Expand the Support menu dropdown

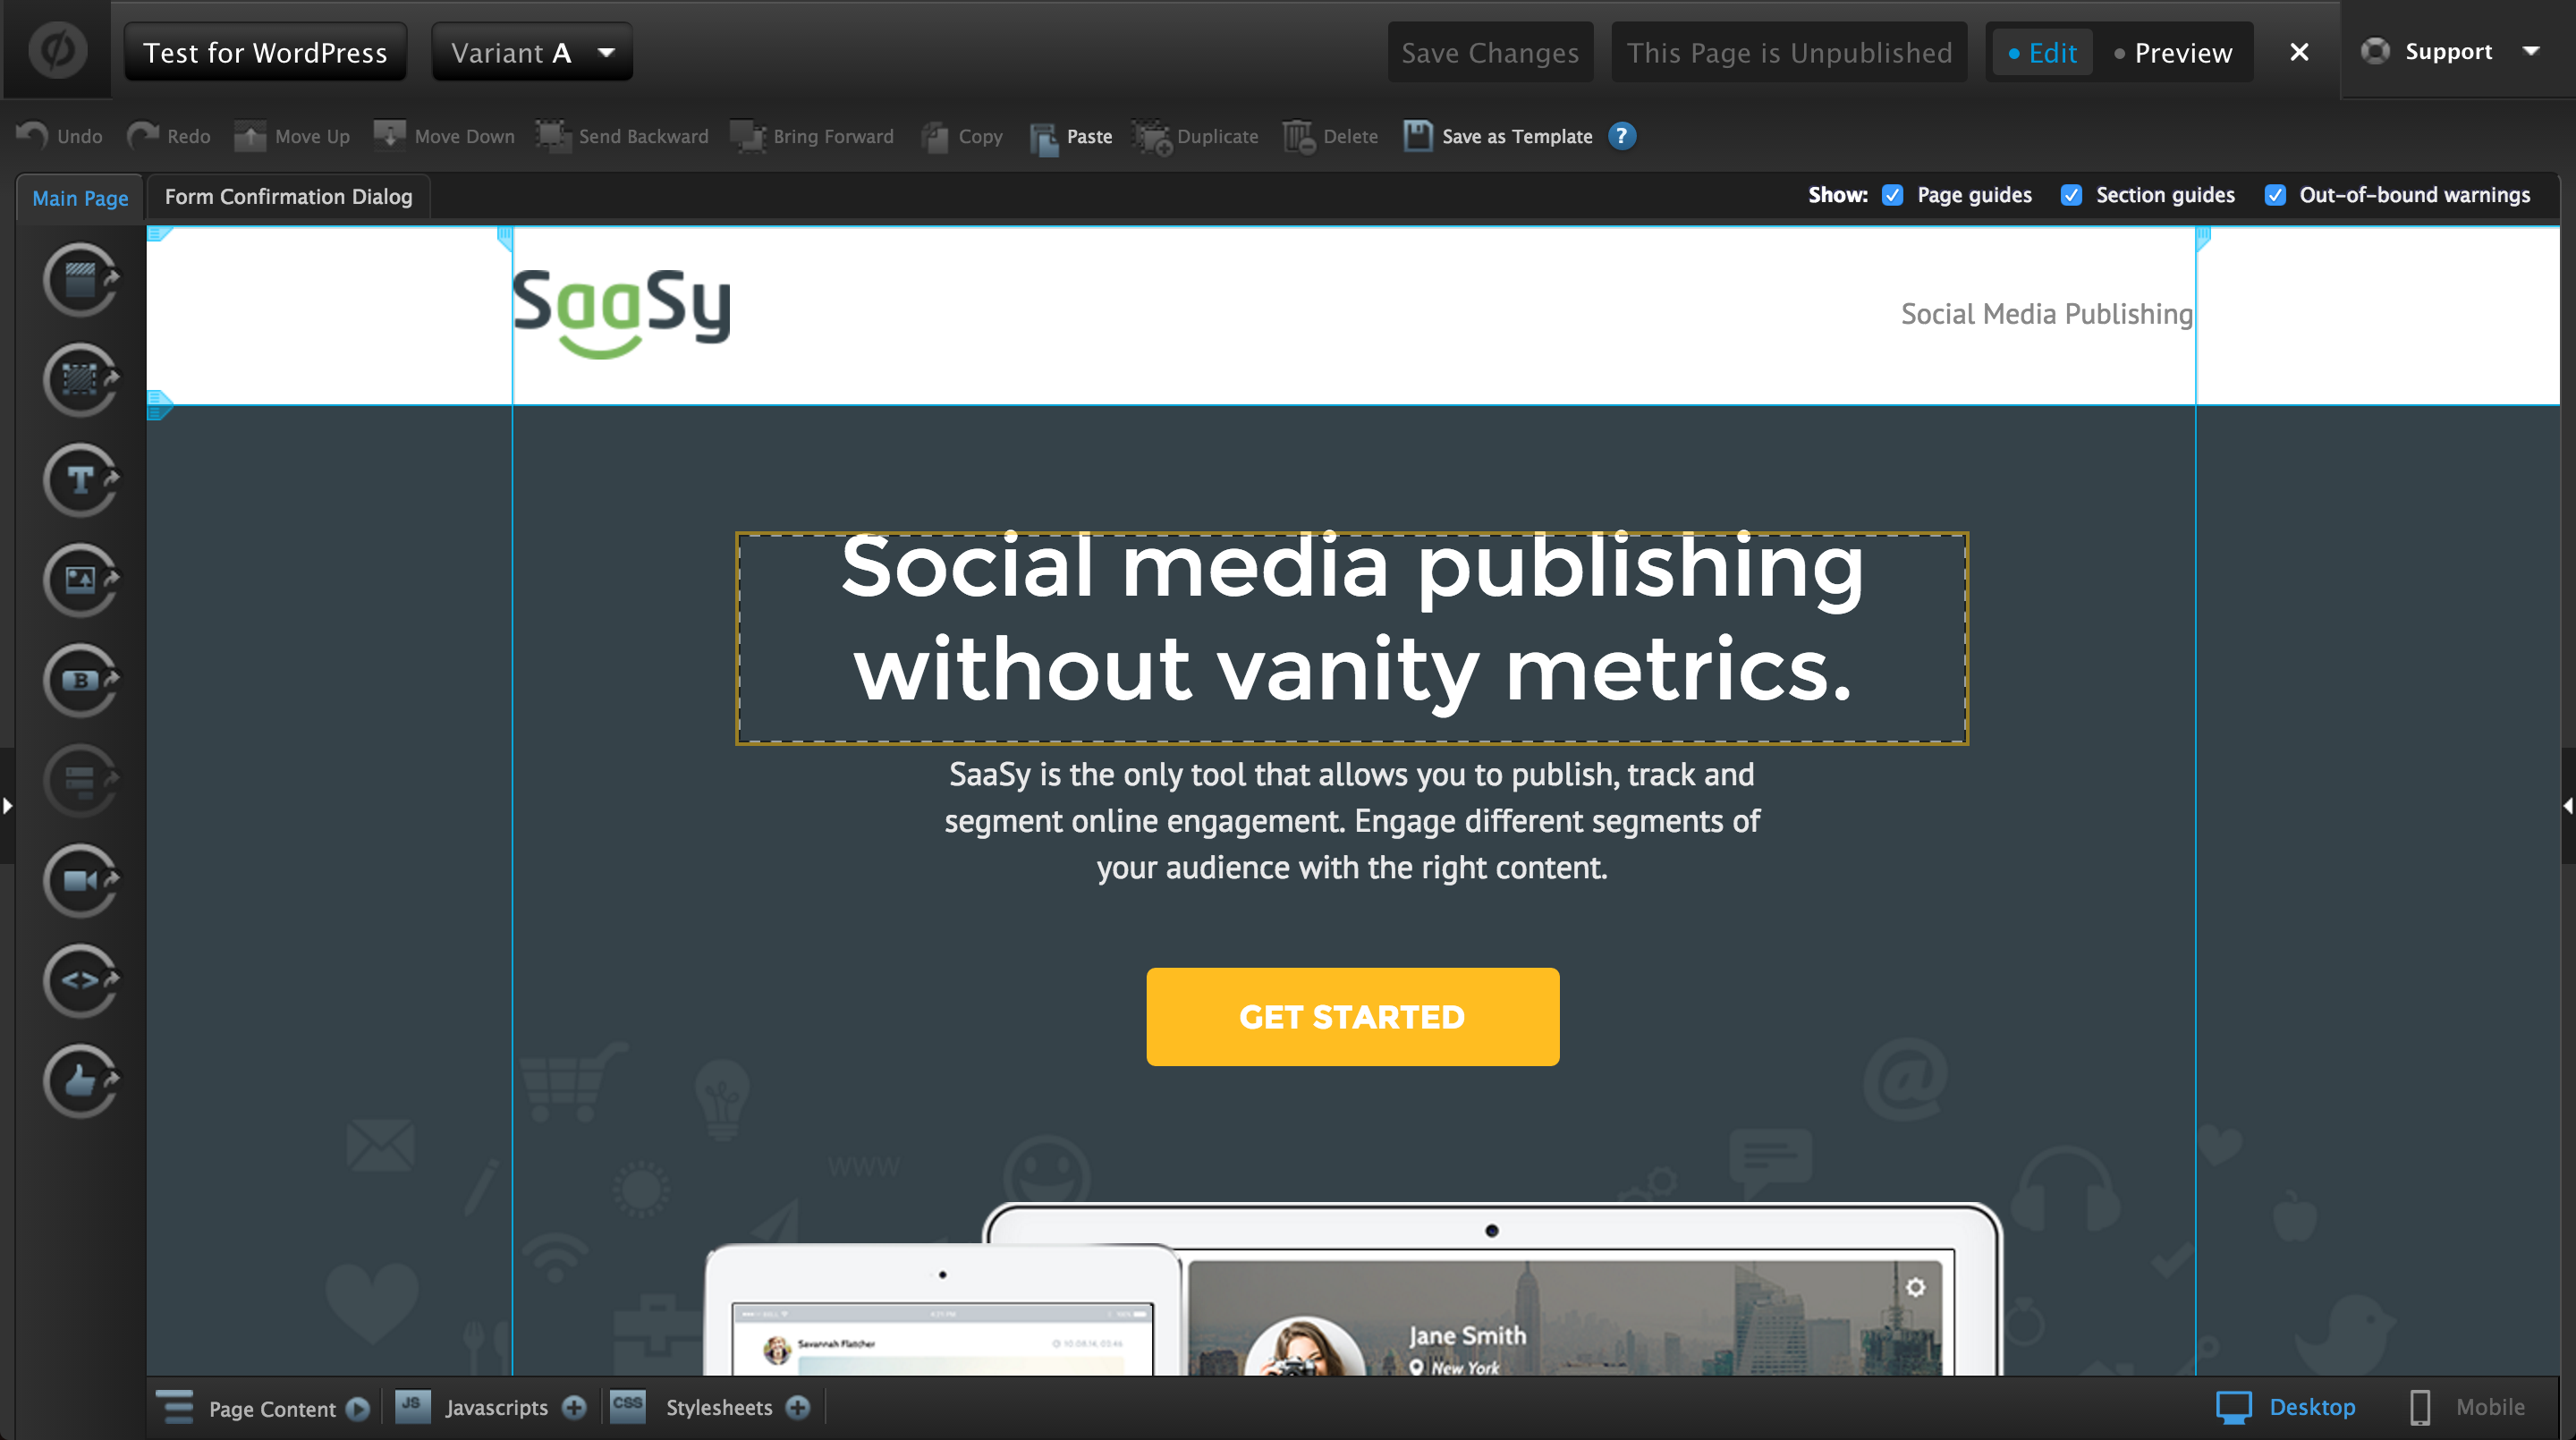point(2534,53)
